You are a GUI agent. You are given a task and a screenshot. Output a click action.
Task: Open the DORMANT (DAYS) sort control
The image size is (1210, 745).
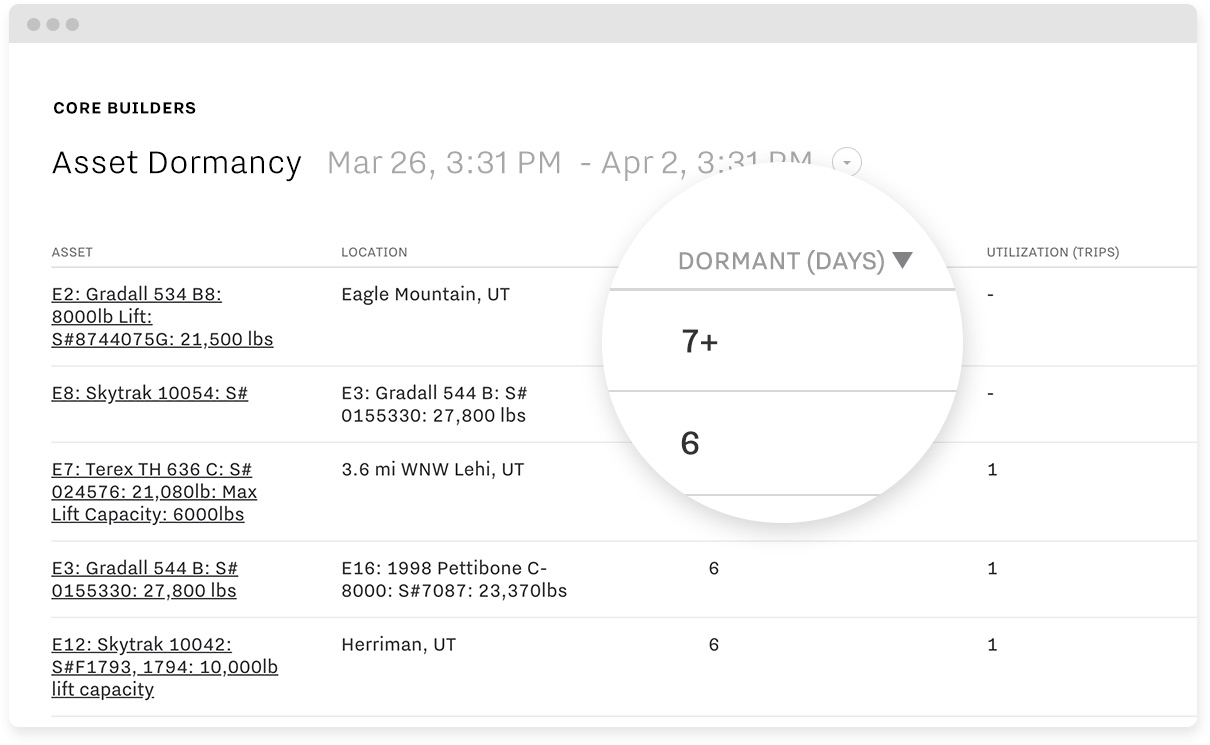coord(793,260)
